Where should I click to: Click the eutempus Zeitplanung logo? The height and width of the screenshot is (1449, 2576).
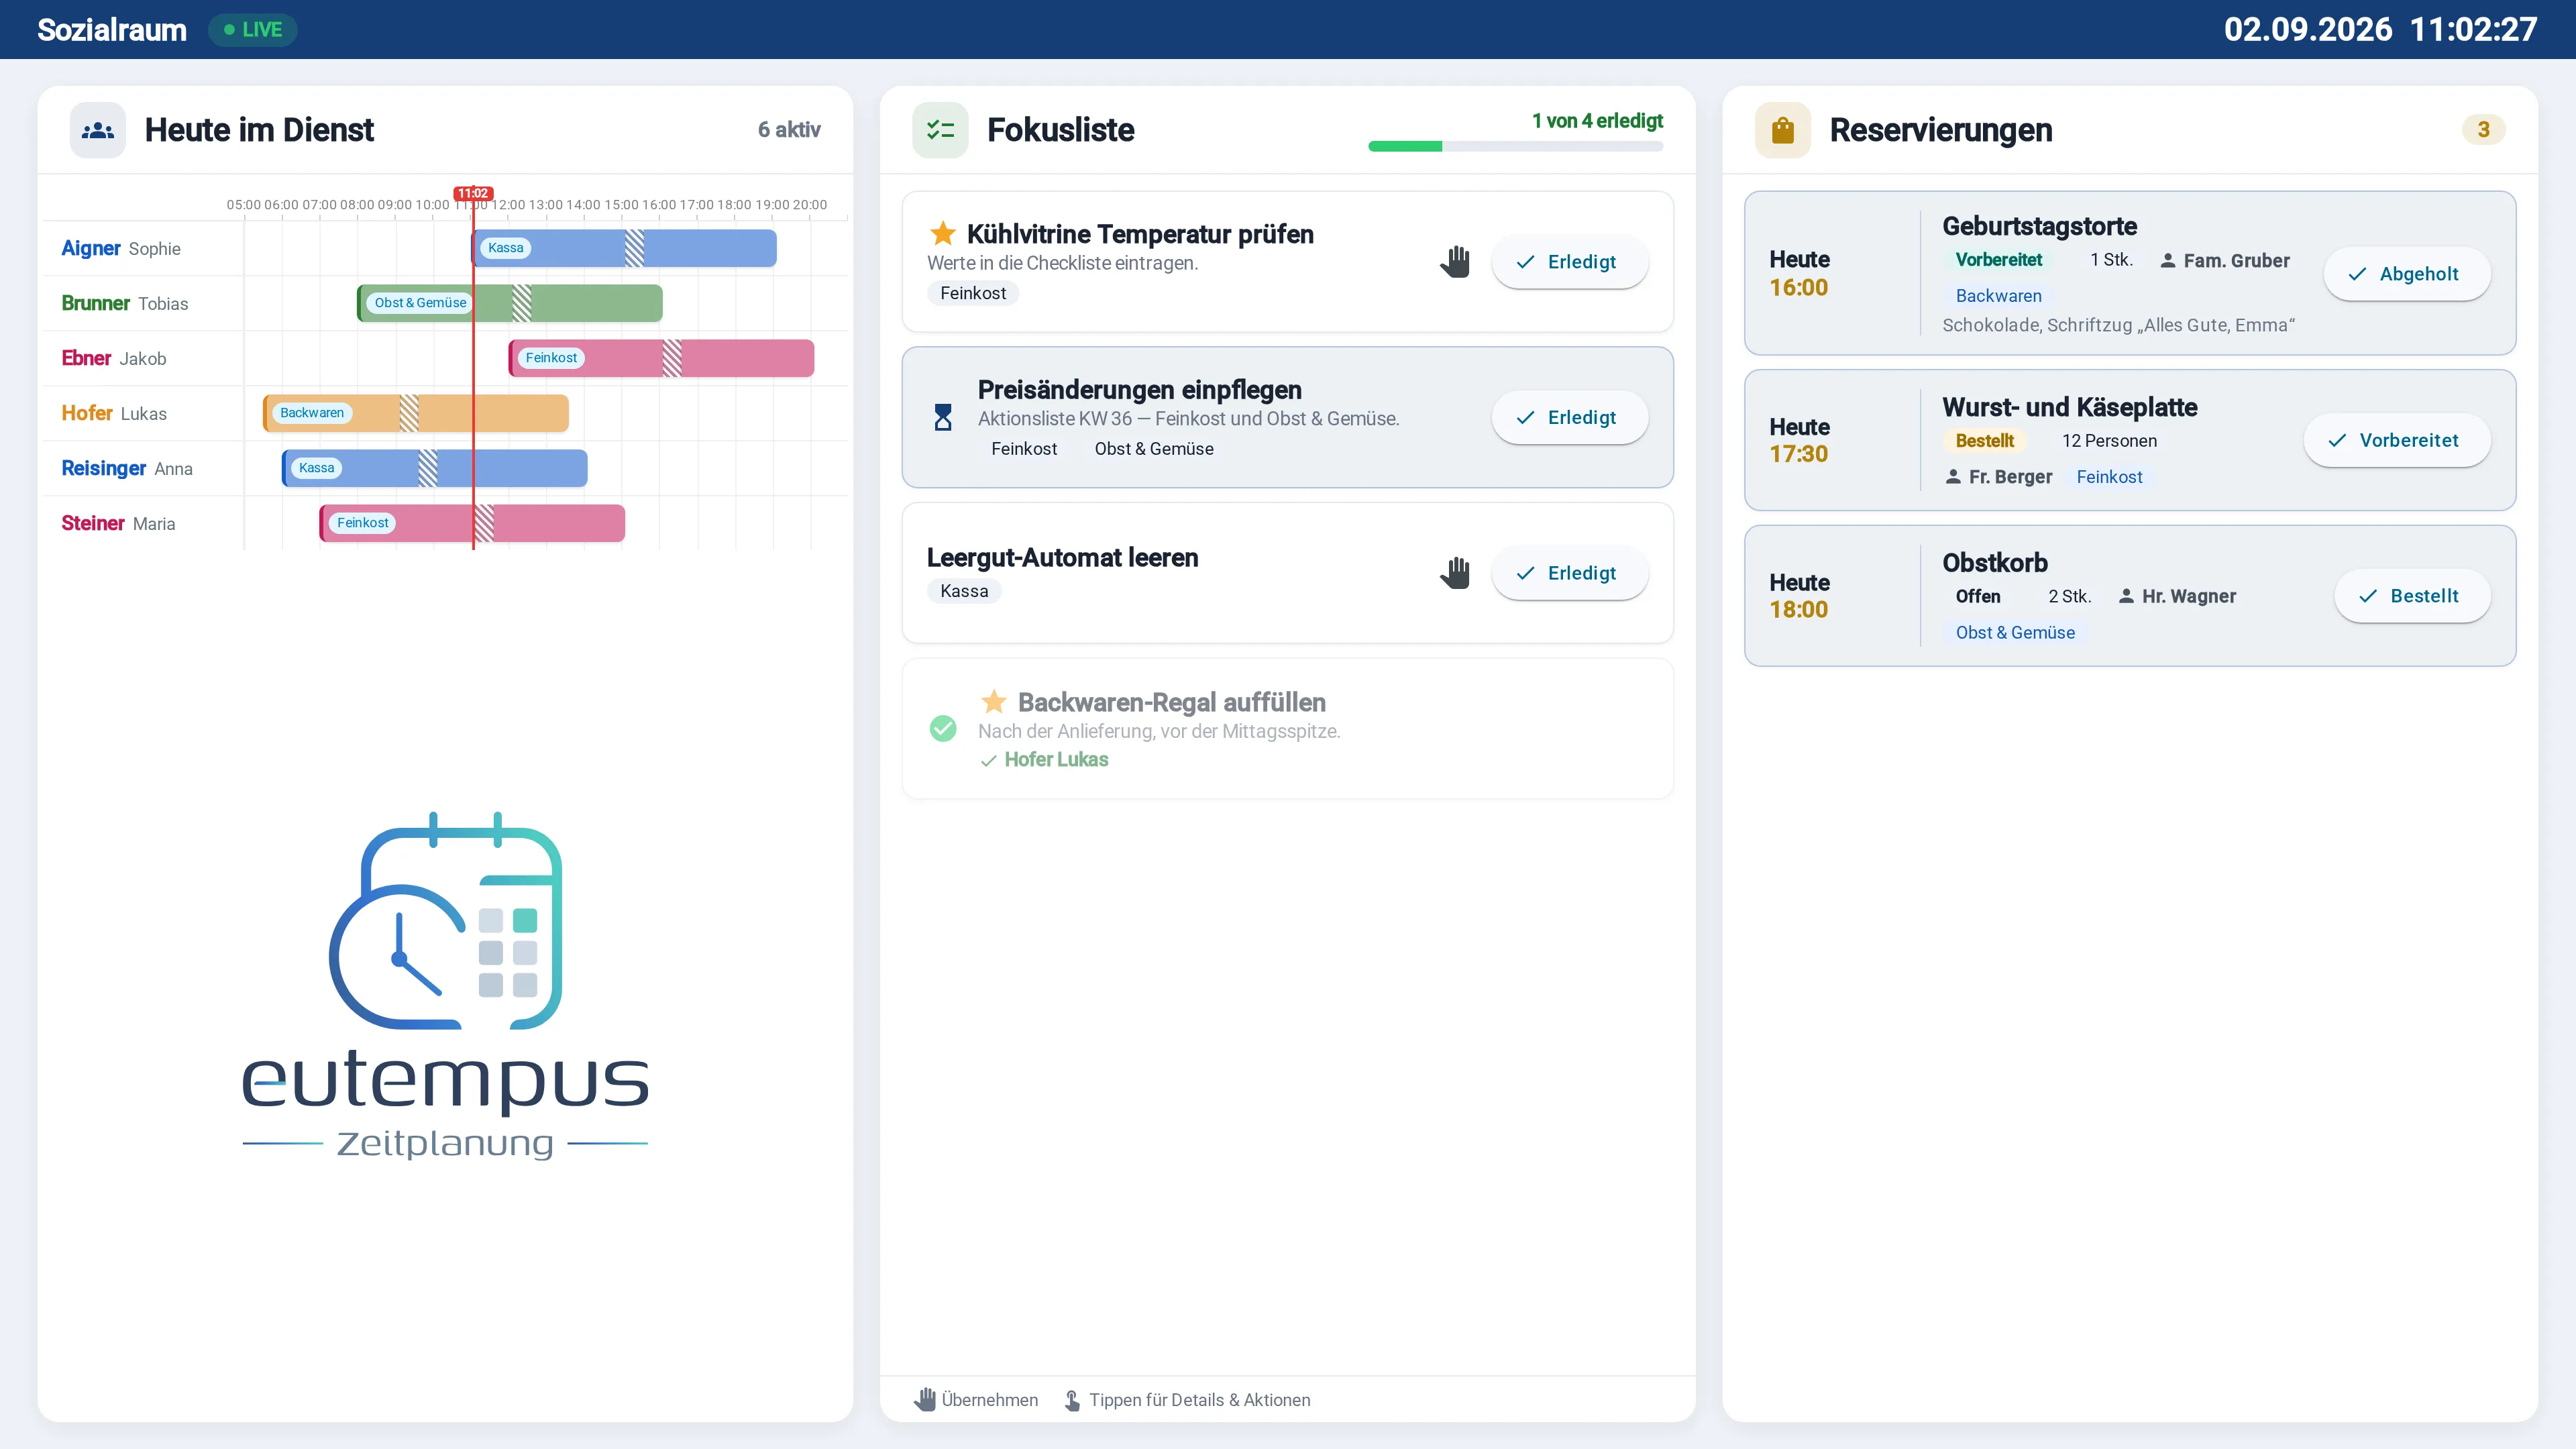coord(445,985)
